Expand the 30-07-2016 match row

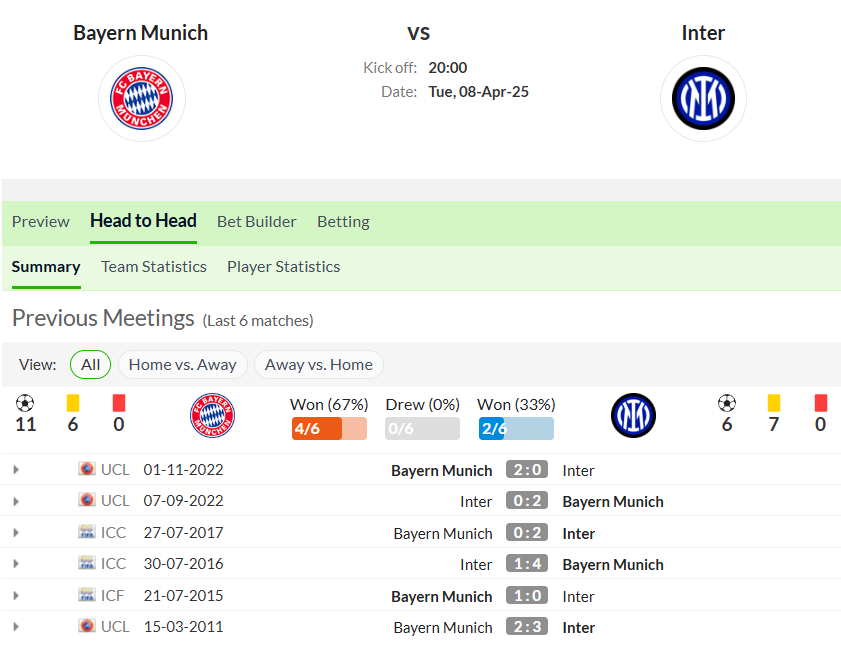[16, 564]
